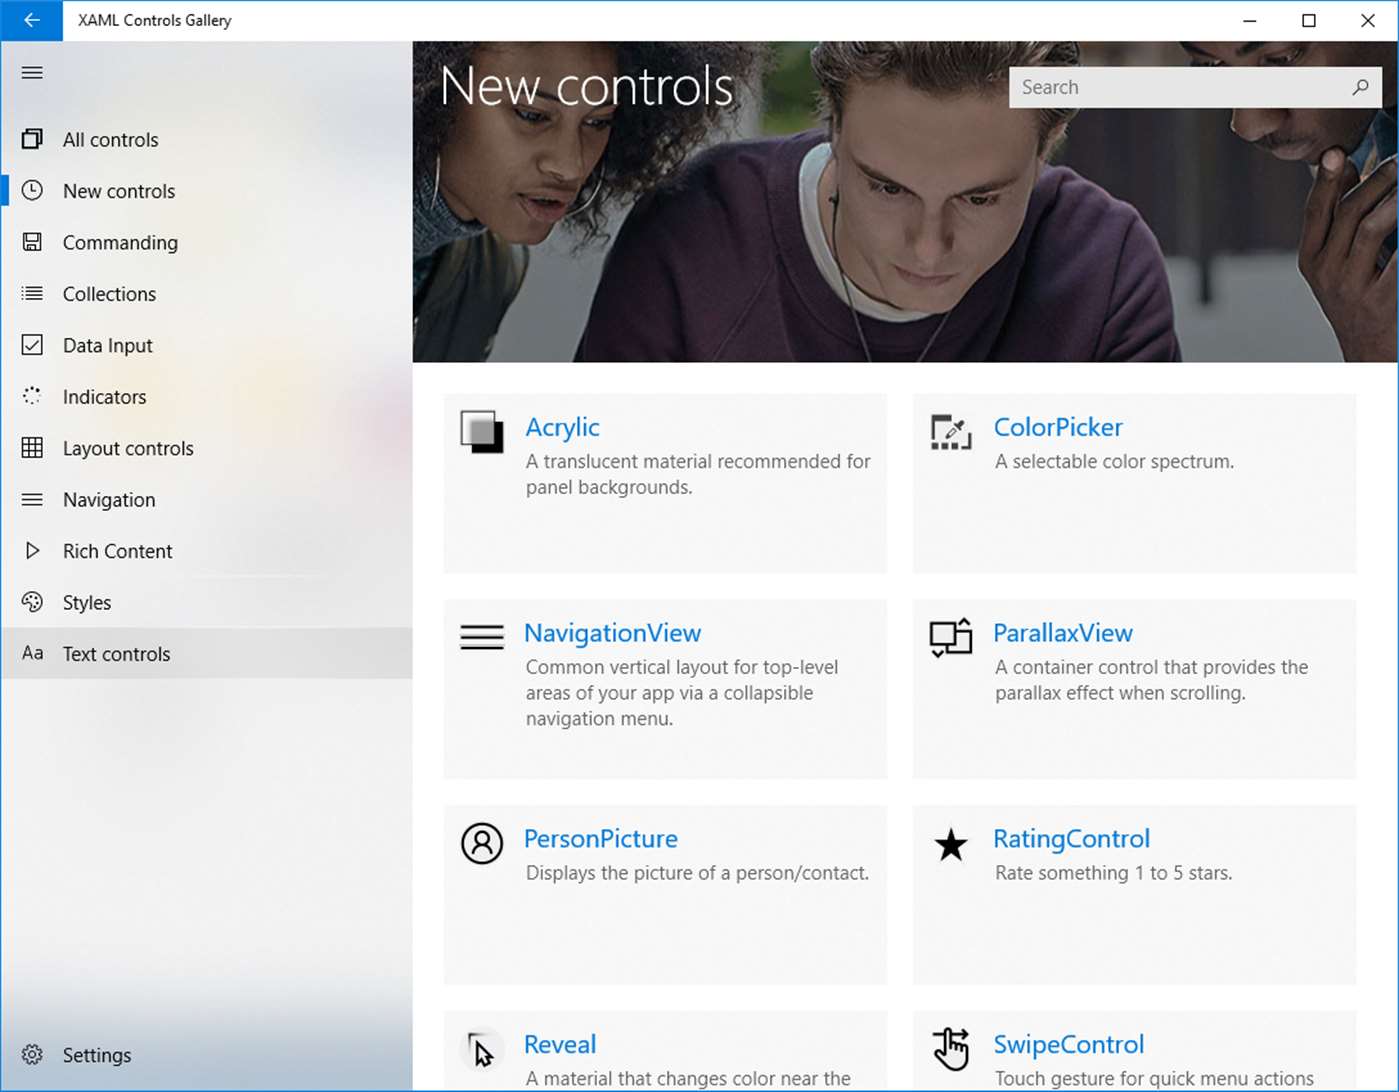Screen dimensions: 1399x1092
Task: Click the back arrow in the title bar
Action: (32, 20)
